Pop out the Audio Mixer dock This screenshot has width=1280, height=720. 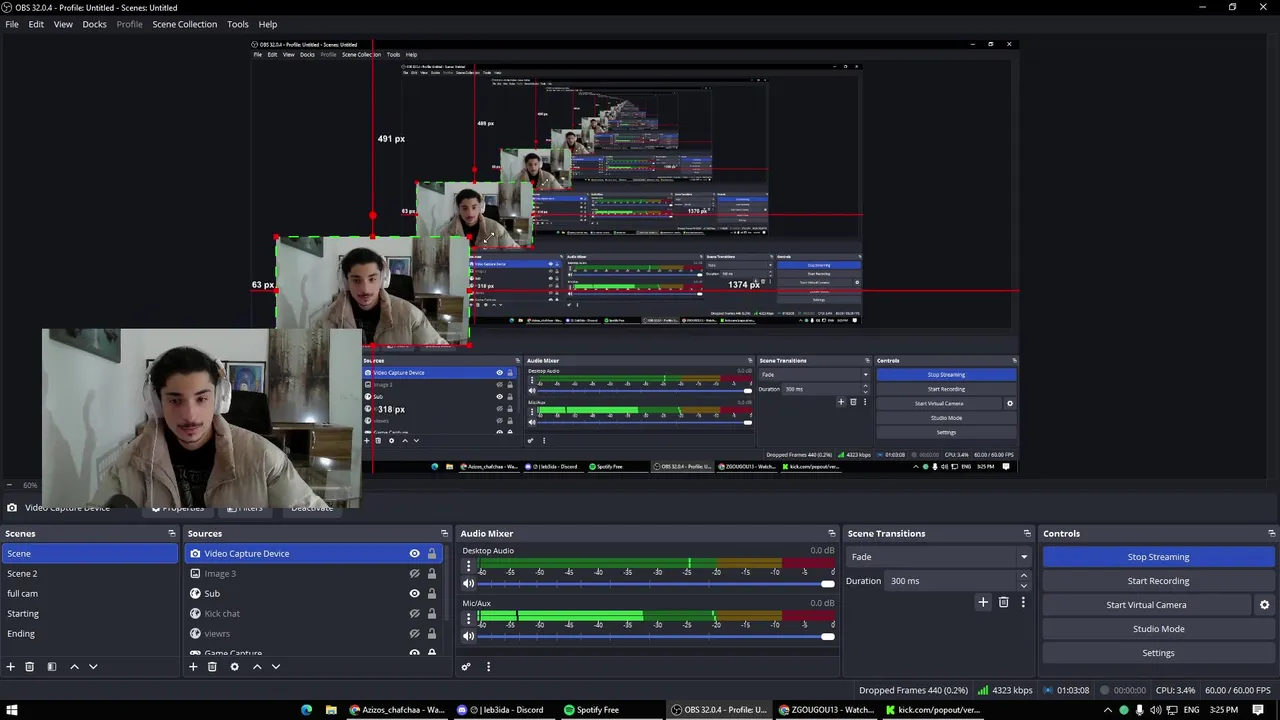pyautogui.click(x=831, y=534)
